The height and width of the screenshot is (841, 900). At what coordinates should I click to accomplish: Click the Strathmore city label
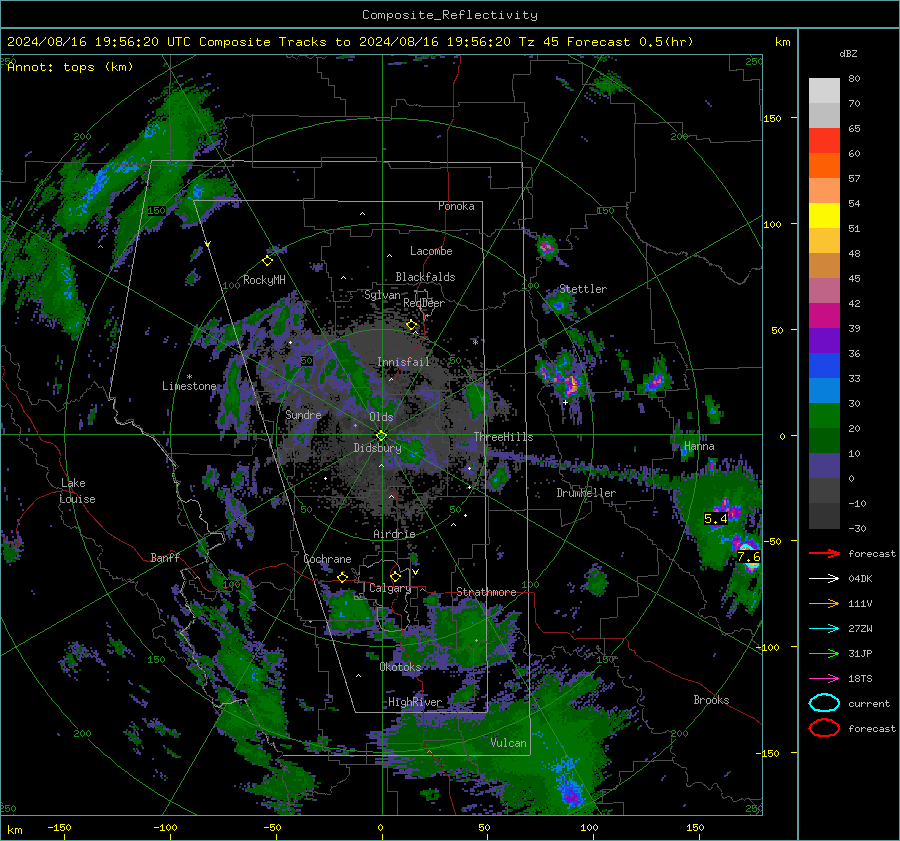click(x=486, y=592)
